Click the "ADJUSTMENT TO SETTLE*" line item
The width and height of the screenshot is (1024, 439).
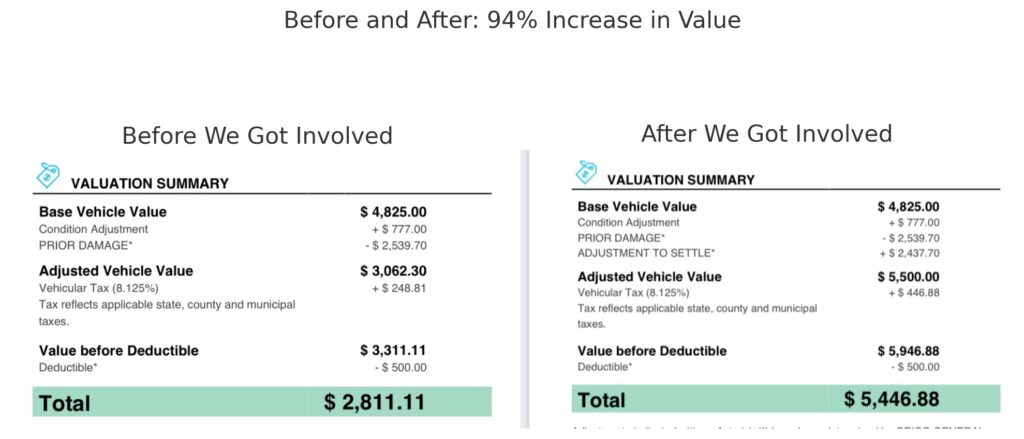coord(646,253)
